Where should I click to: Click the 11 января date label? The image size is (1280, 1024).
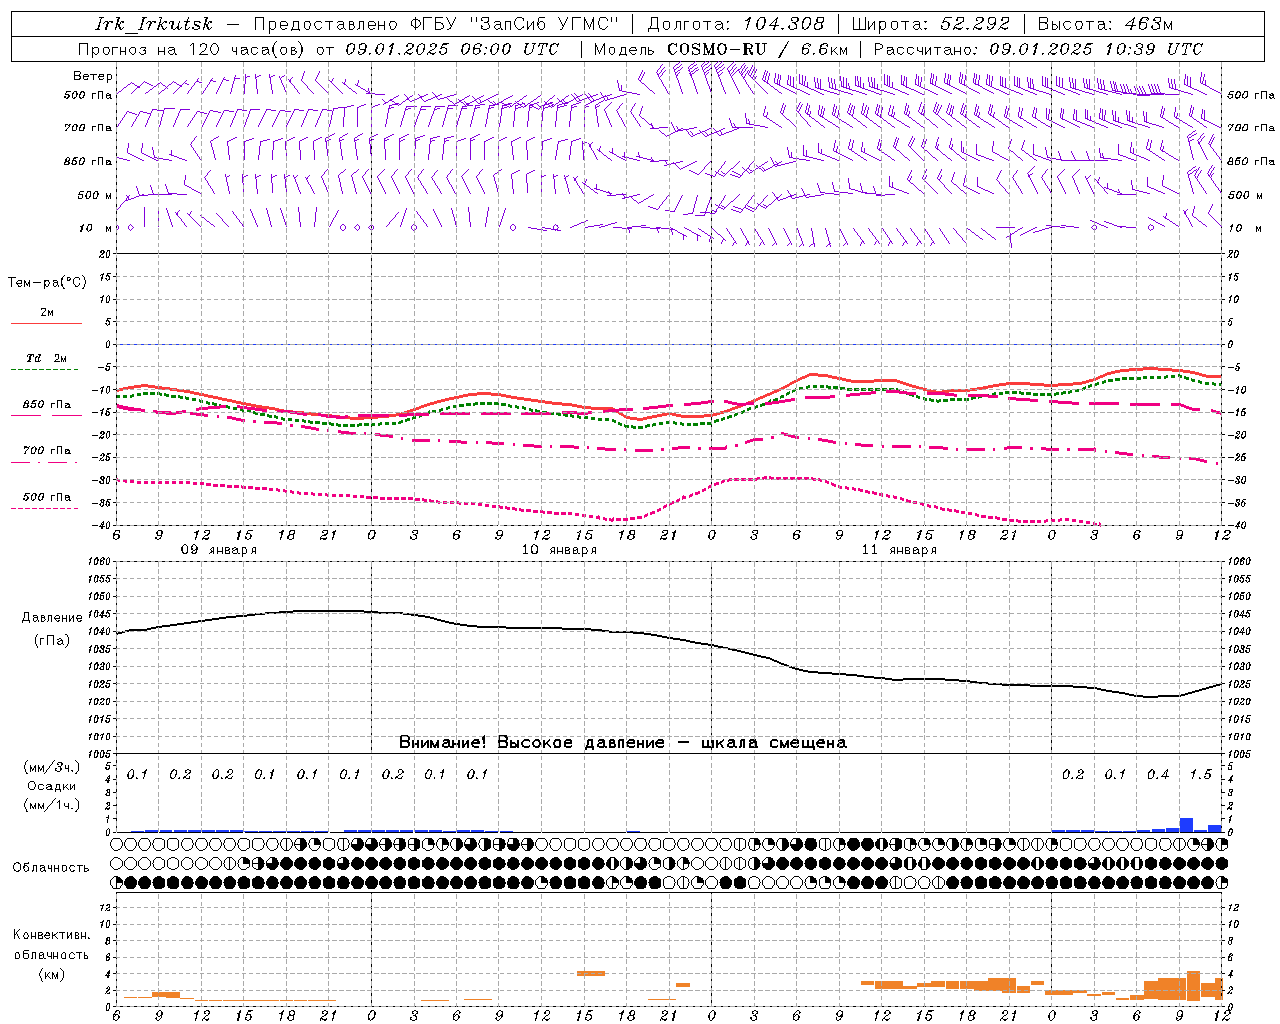coord(899,550)
